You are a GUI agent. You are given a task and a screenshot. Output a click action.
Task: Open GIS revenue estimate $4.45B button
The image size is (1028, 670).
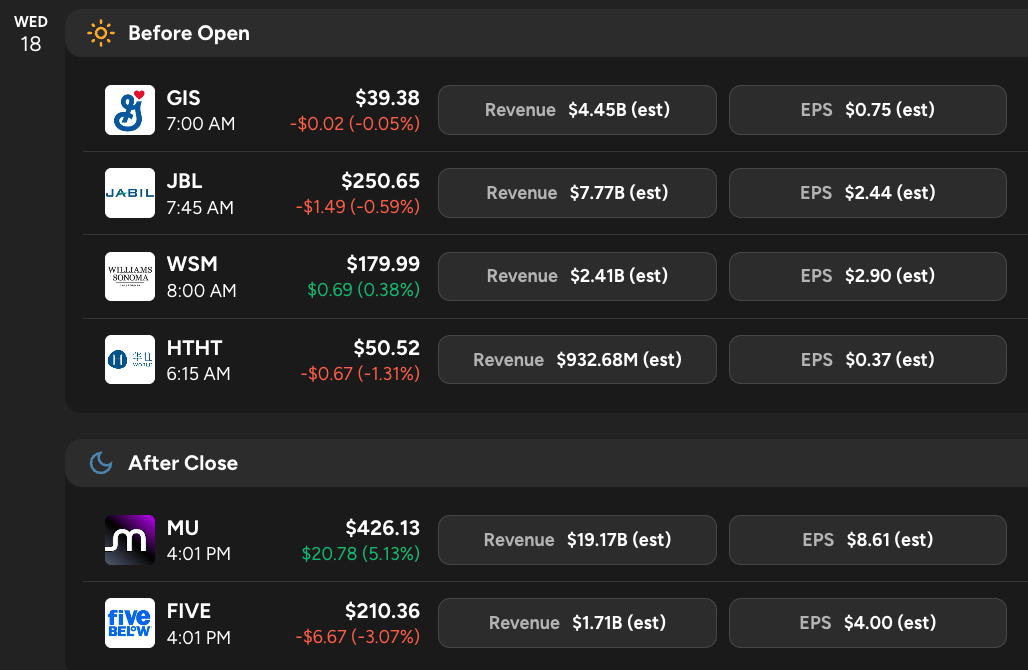pyautogui.click(x=577, y=110)
